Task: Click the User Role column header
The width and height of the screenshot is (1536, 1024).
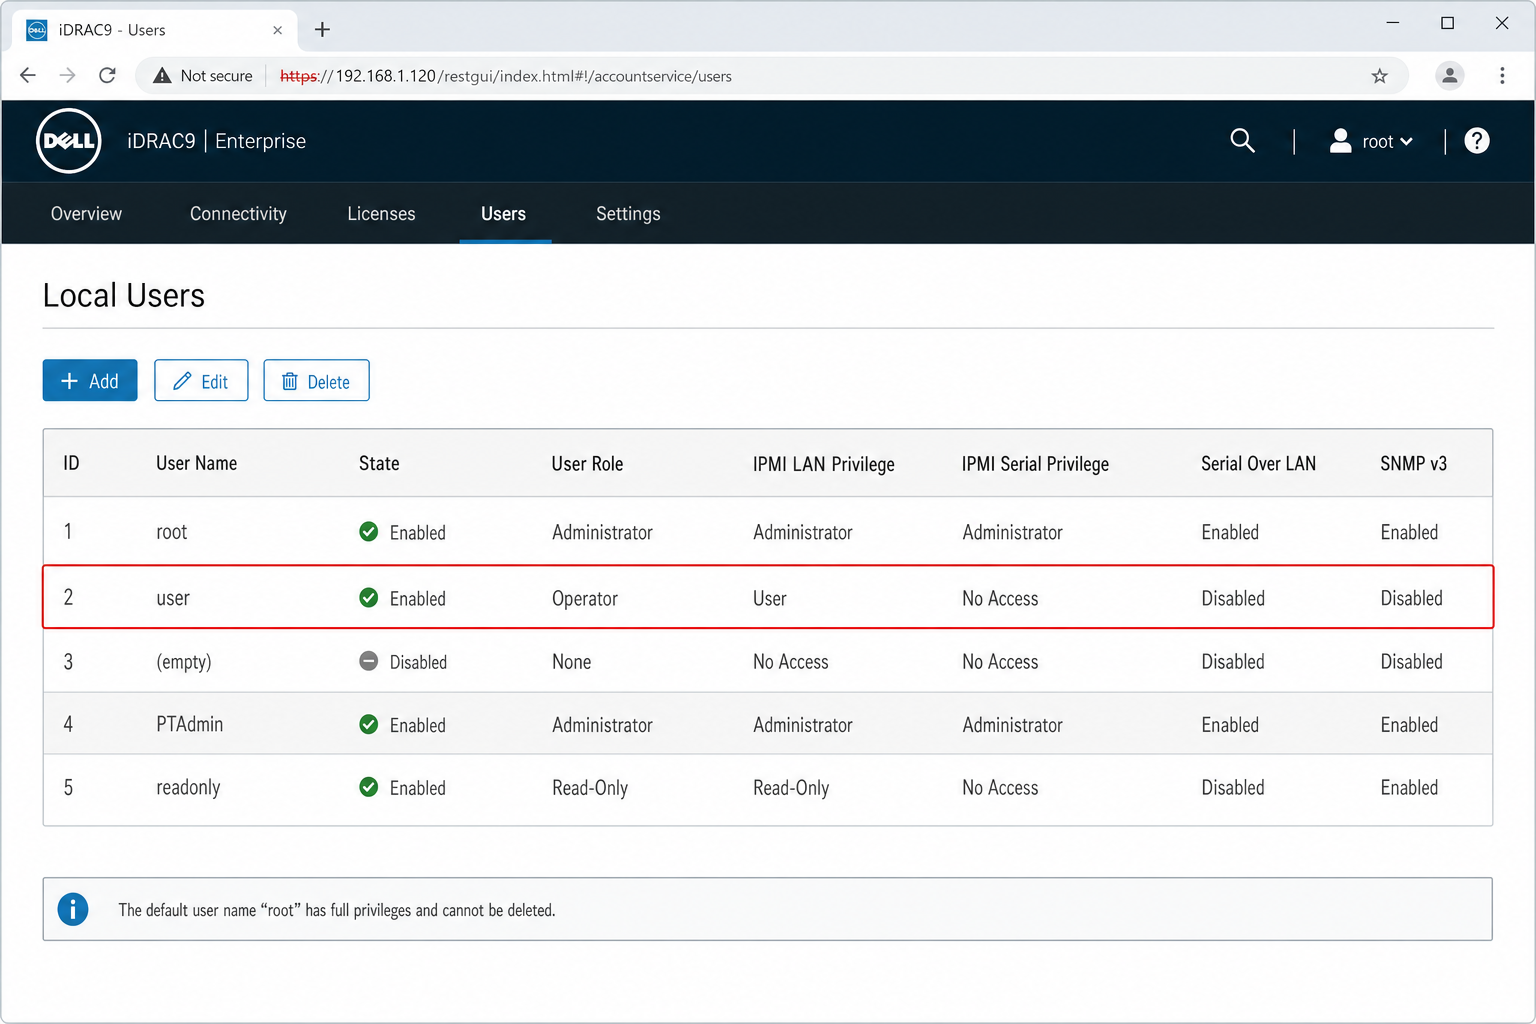Action: pos(587,464)
